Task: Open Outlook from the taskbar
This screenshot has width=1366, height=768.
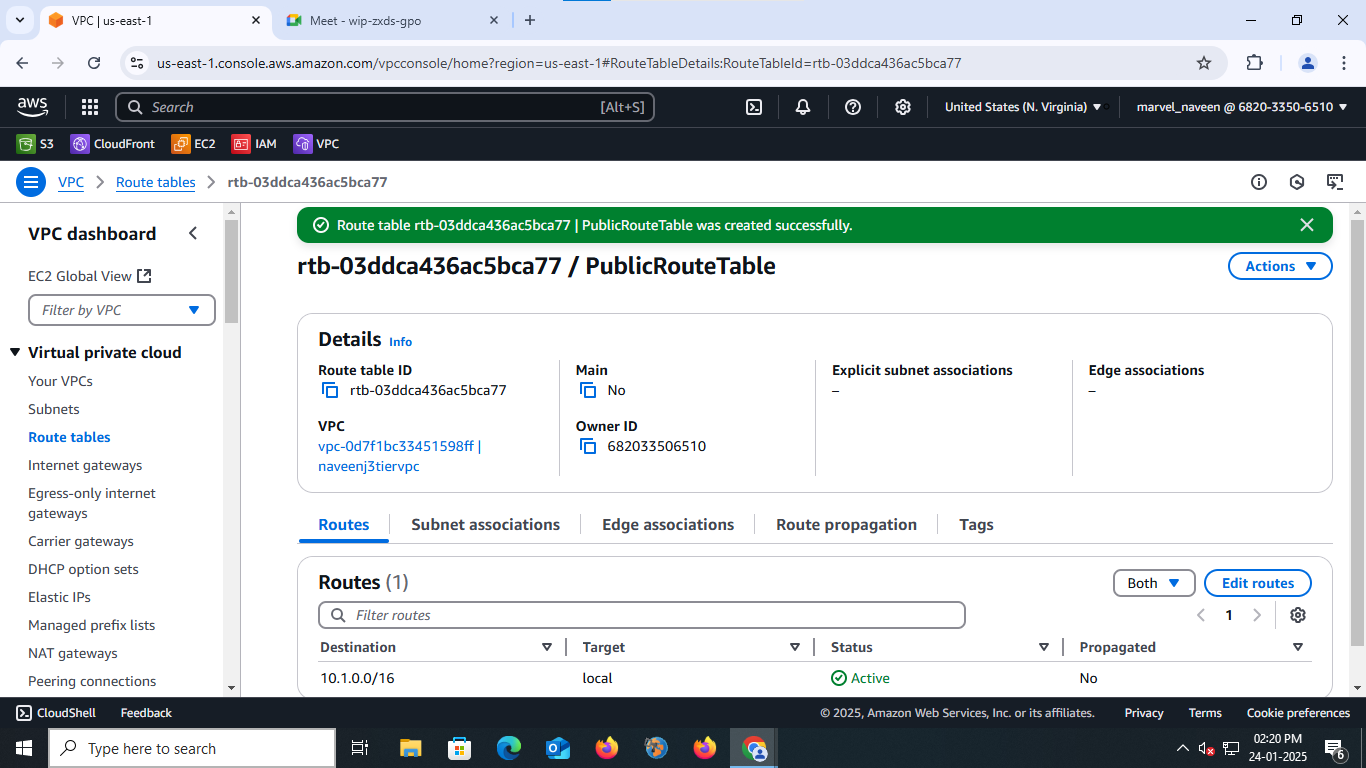Action: [x=558, y=748]
